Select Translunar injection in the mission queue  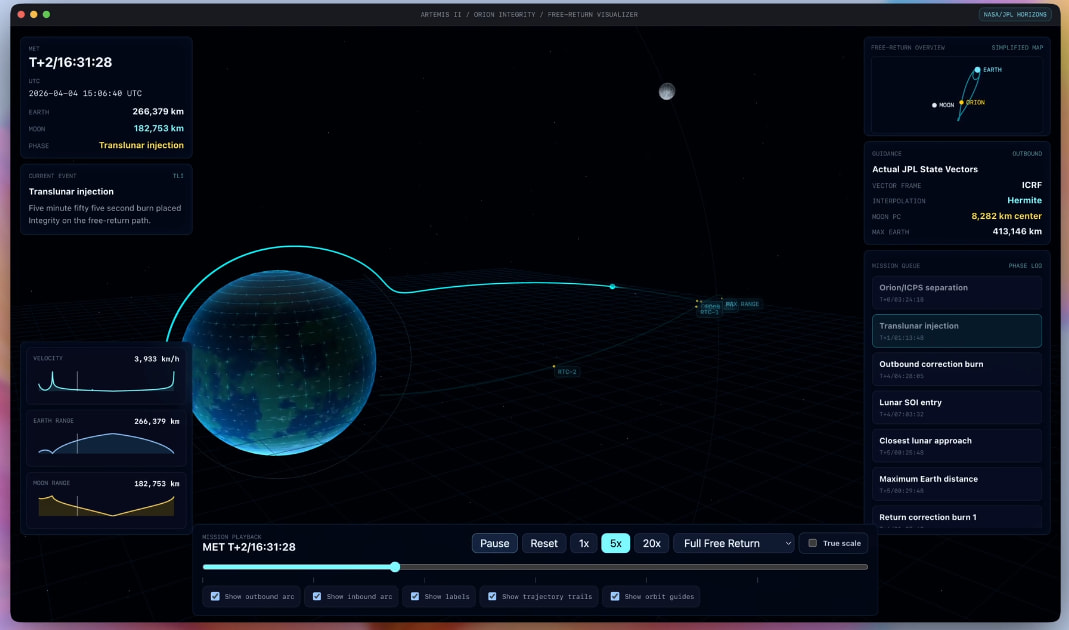point(957,331)
